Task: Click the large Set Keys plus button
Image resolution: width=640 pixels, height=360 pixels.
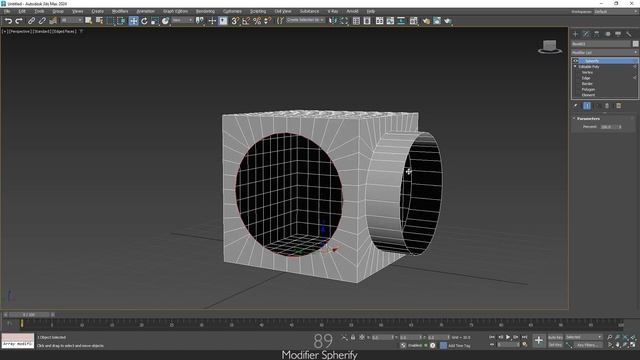Action: point(539,340)
